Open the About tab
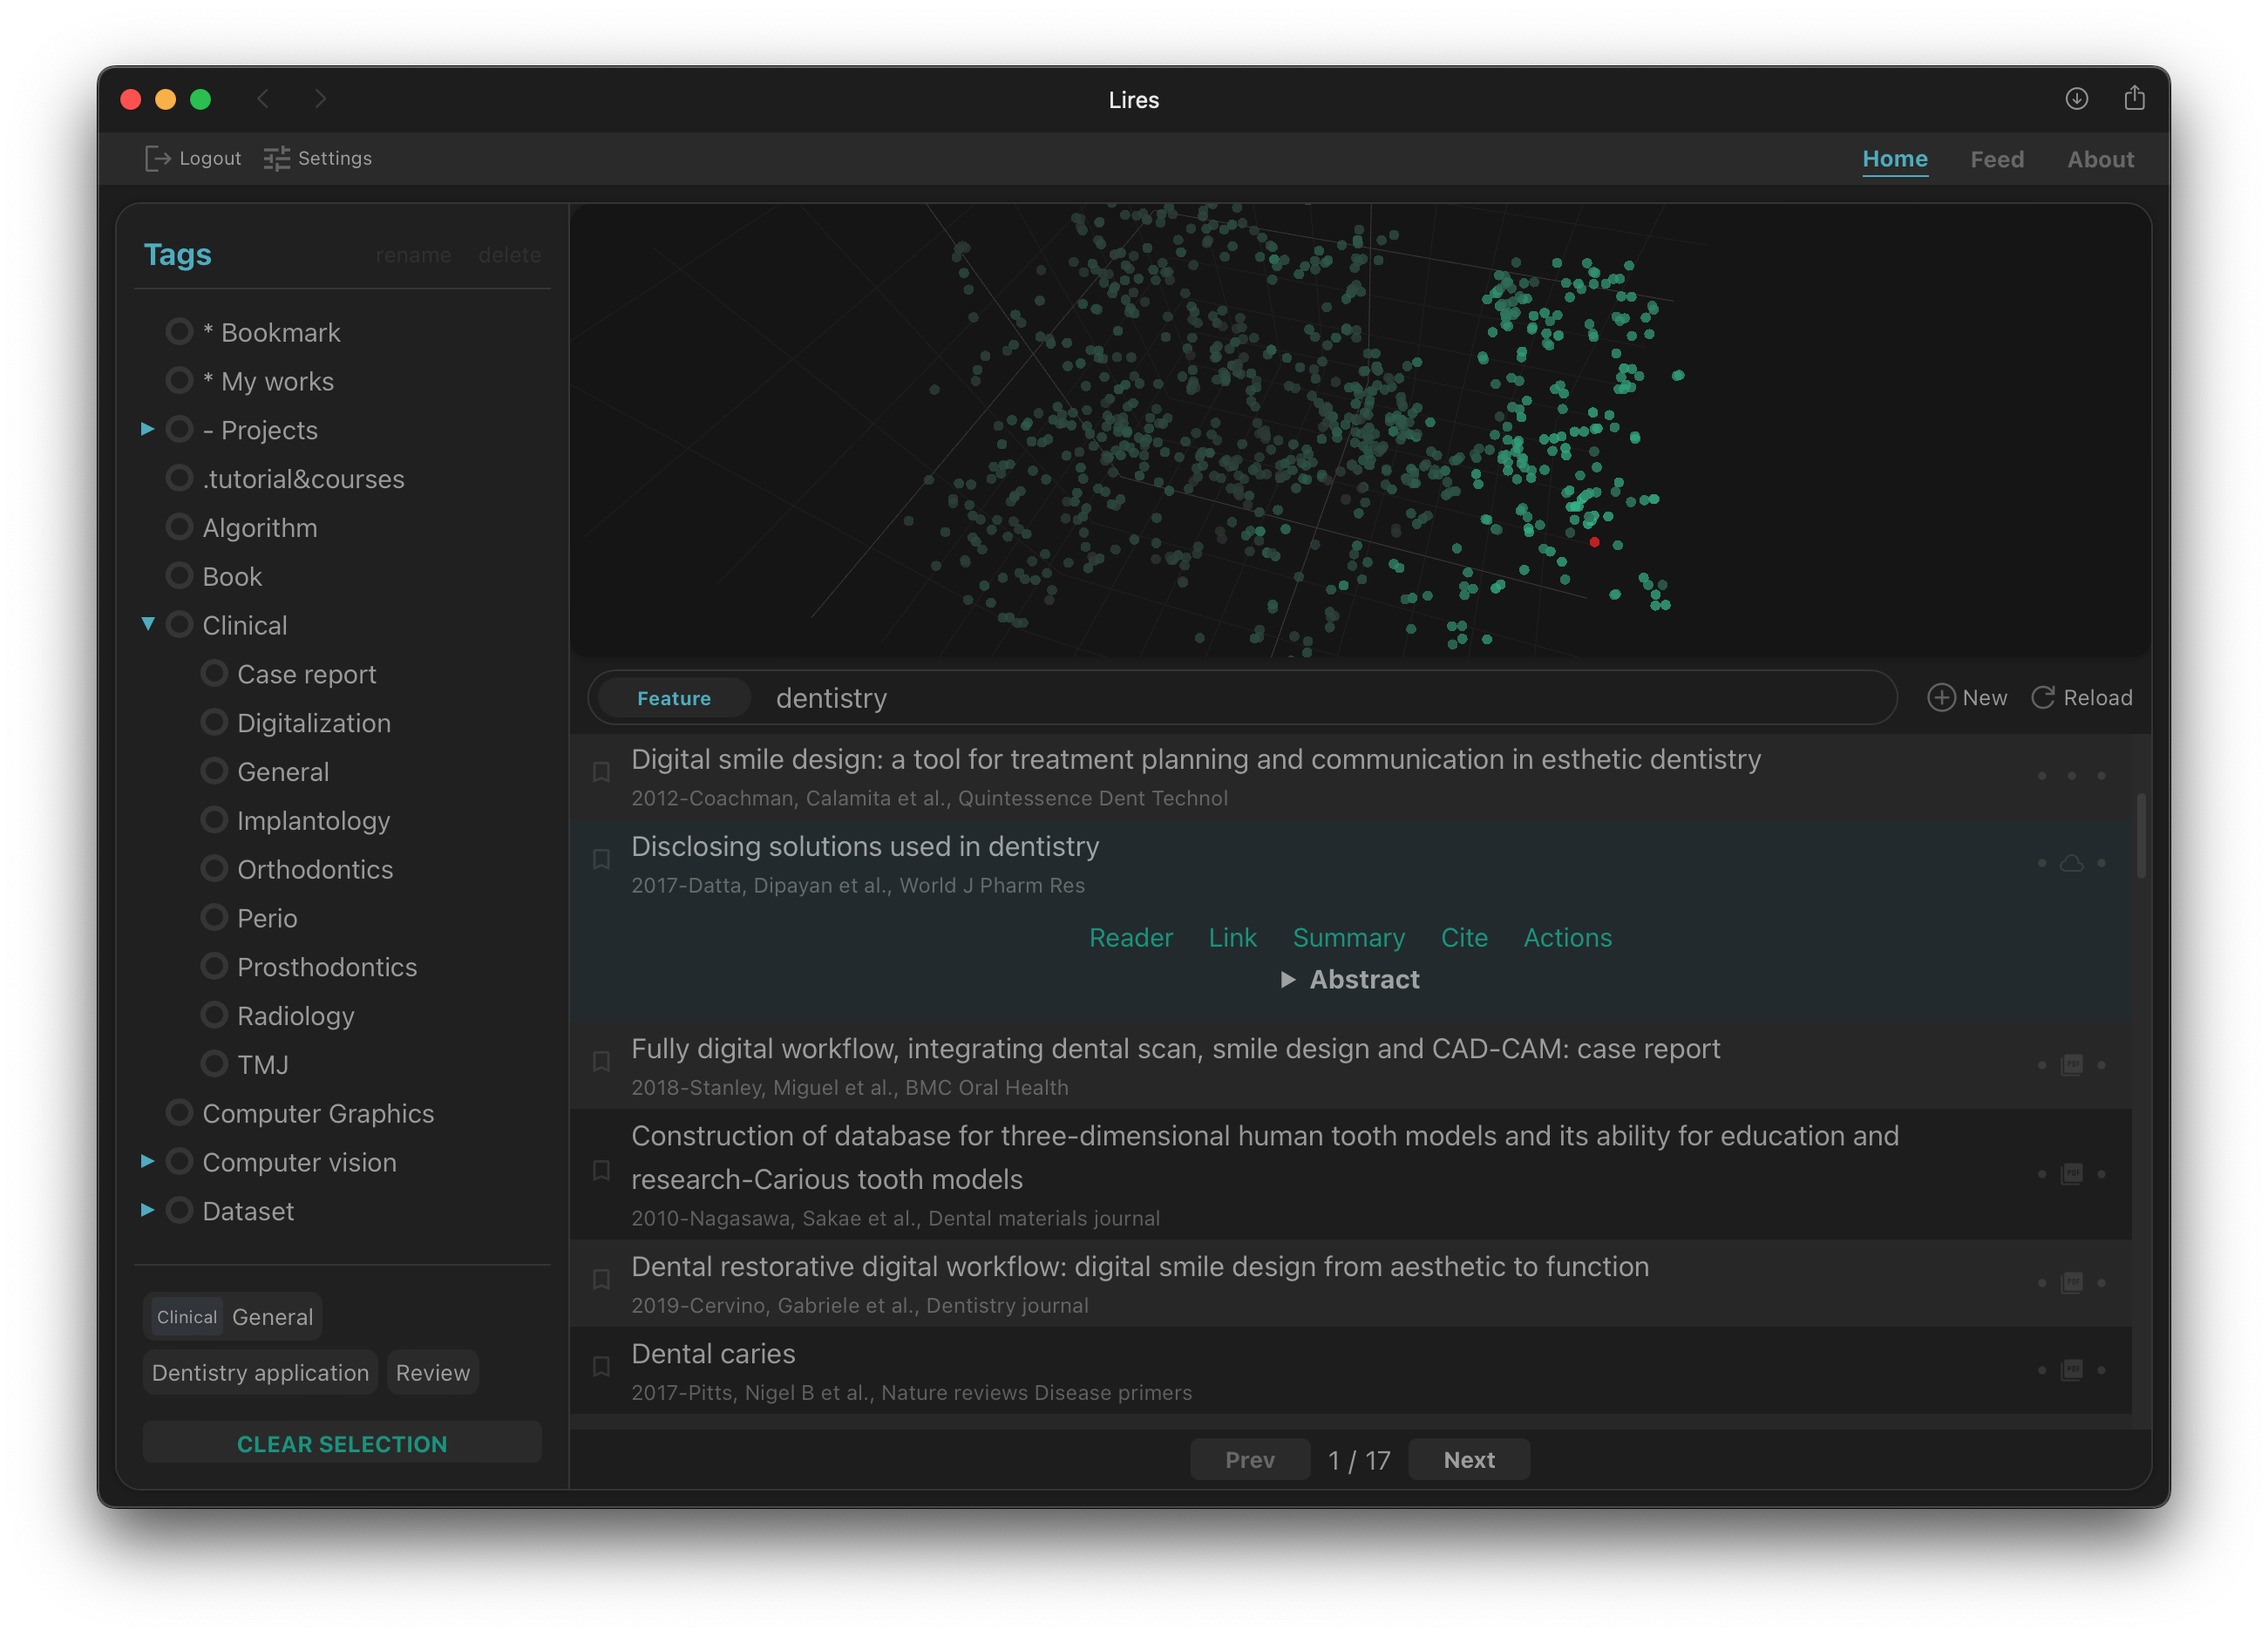The image size is (2268, 1637). (2100, 159)
